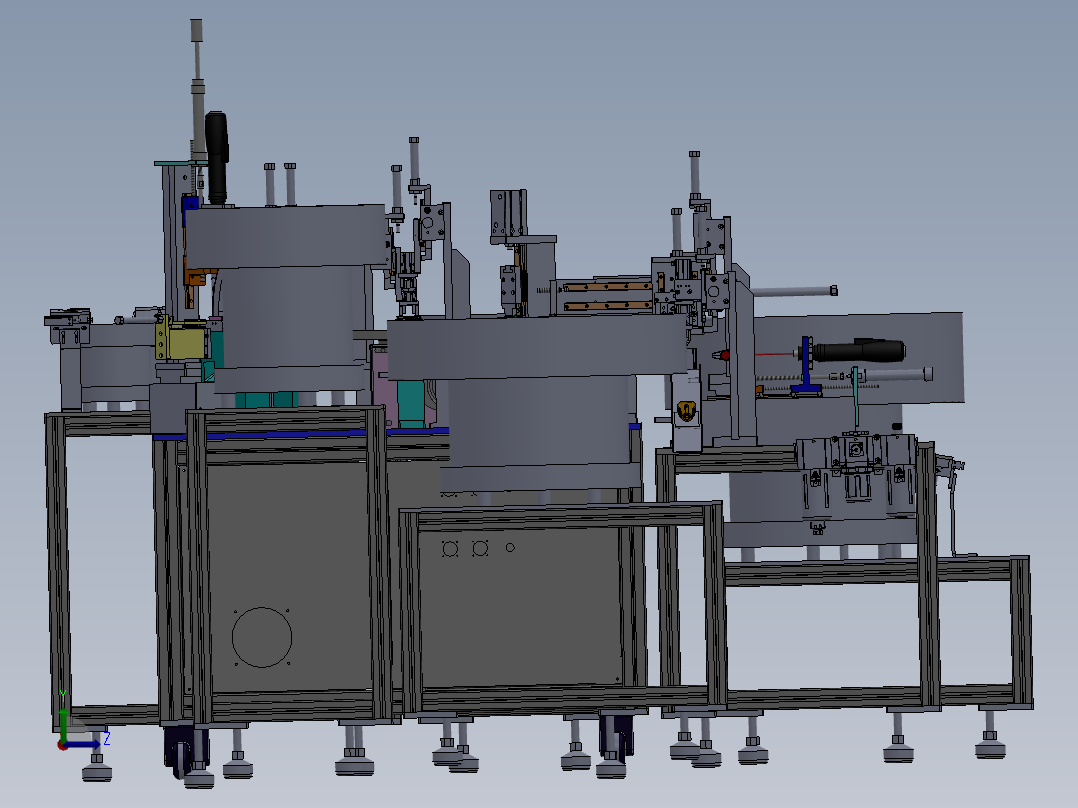Select the horizontal black cylinder on the right

tap(859, 351)
